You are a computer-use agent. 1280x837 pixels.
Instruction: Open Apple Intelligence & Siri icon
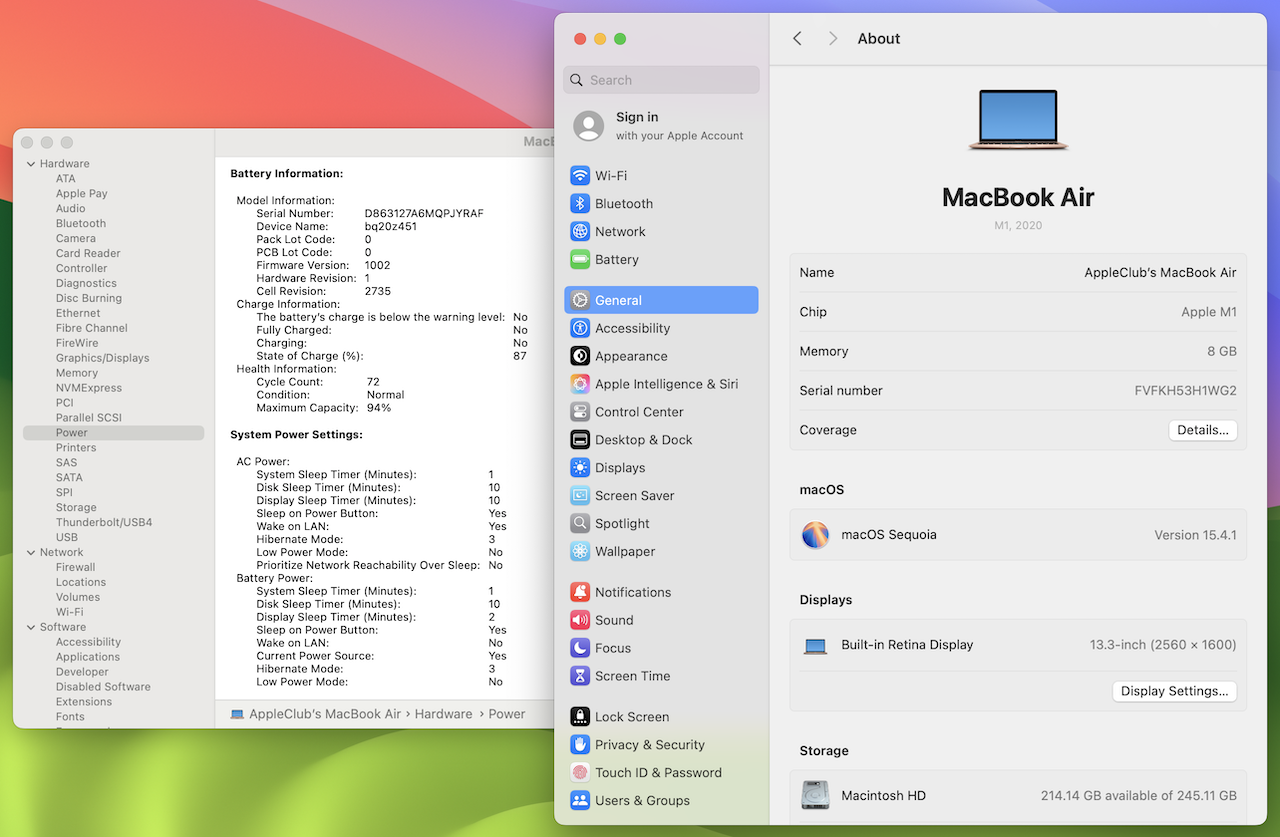(580, 384)
